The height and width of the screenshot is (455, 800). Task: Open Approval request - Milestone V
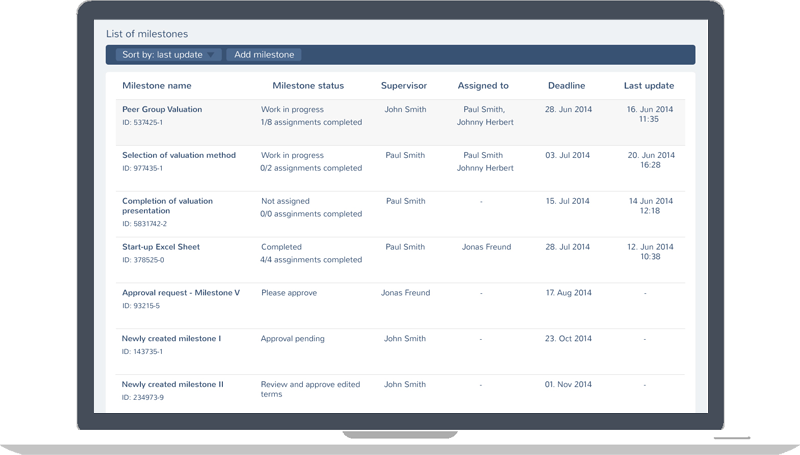point(181,293)
